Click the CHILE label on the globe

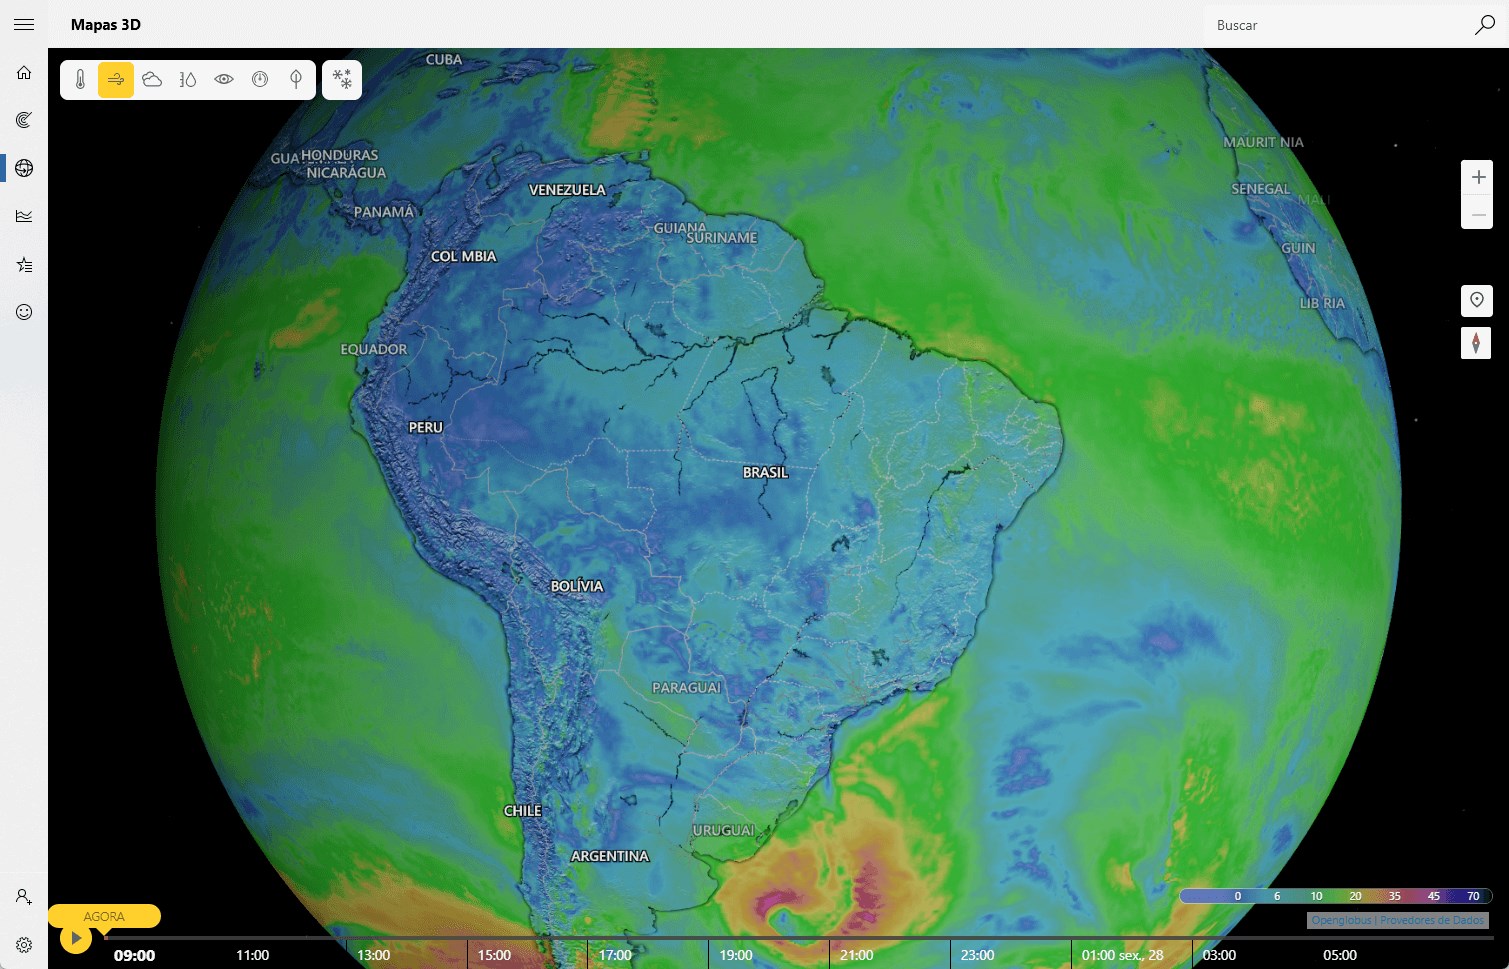tap(522, 811)
